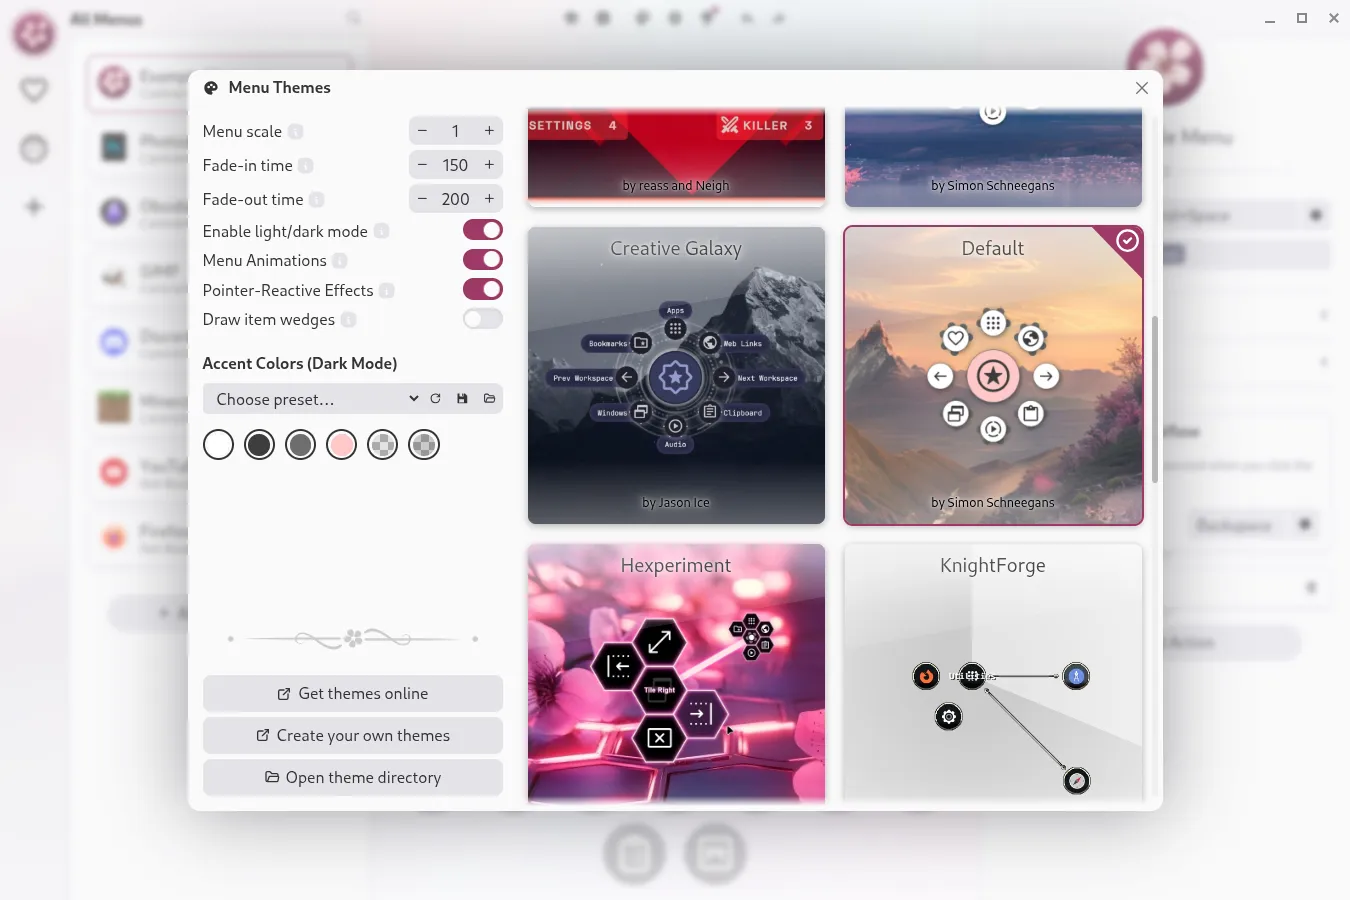Open theme directory button
1350x900 pixels.
(x=353, y=778)
